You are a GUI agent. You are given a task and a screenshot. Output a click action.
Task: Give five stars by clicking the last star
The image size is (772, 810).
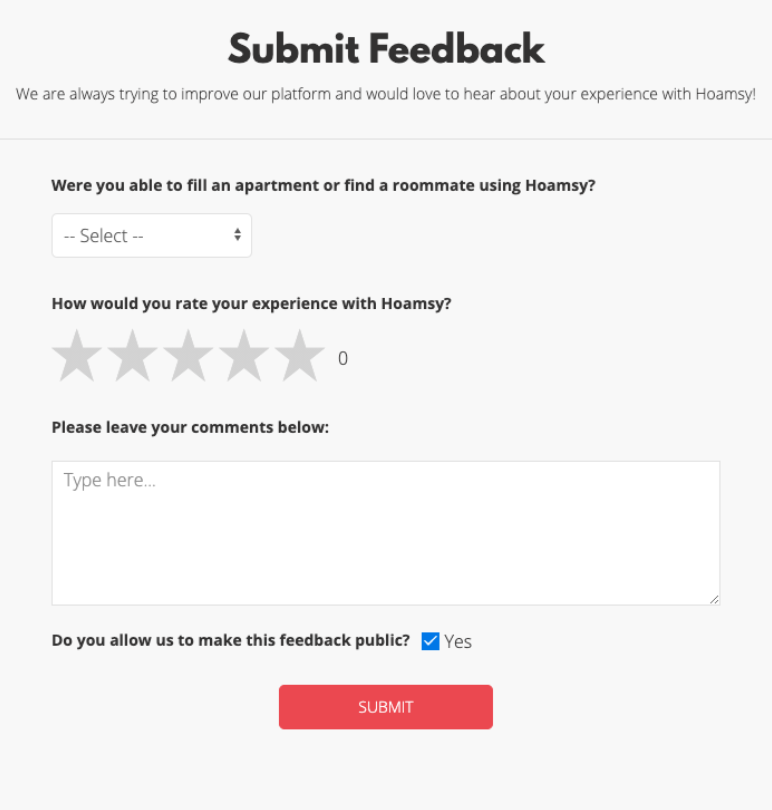301,354
